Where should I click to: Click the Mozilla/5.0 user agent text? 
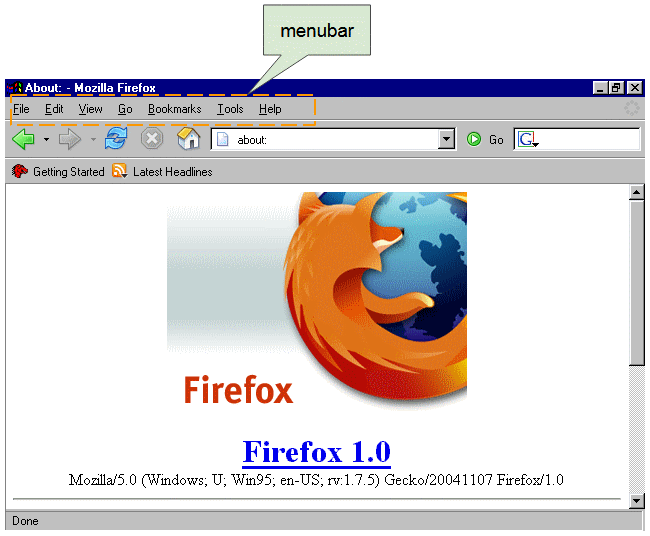(x=316, y=480)
